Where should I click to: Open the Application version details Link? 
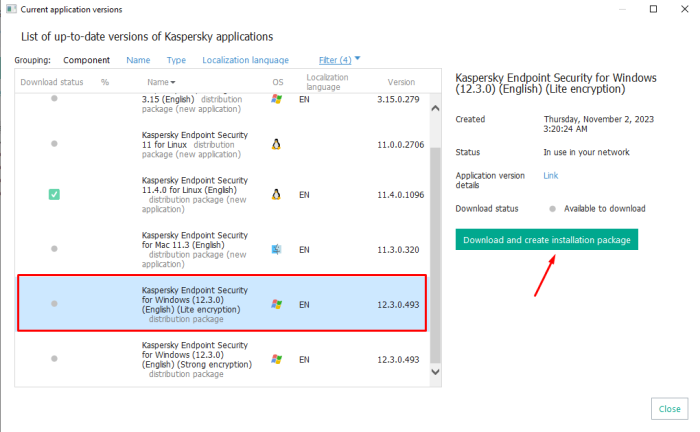click(550, 175)
